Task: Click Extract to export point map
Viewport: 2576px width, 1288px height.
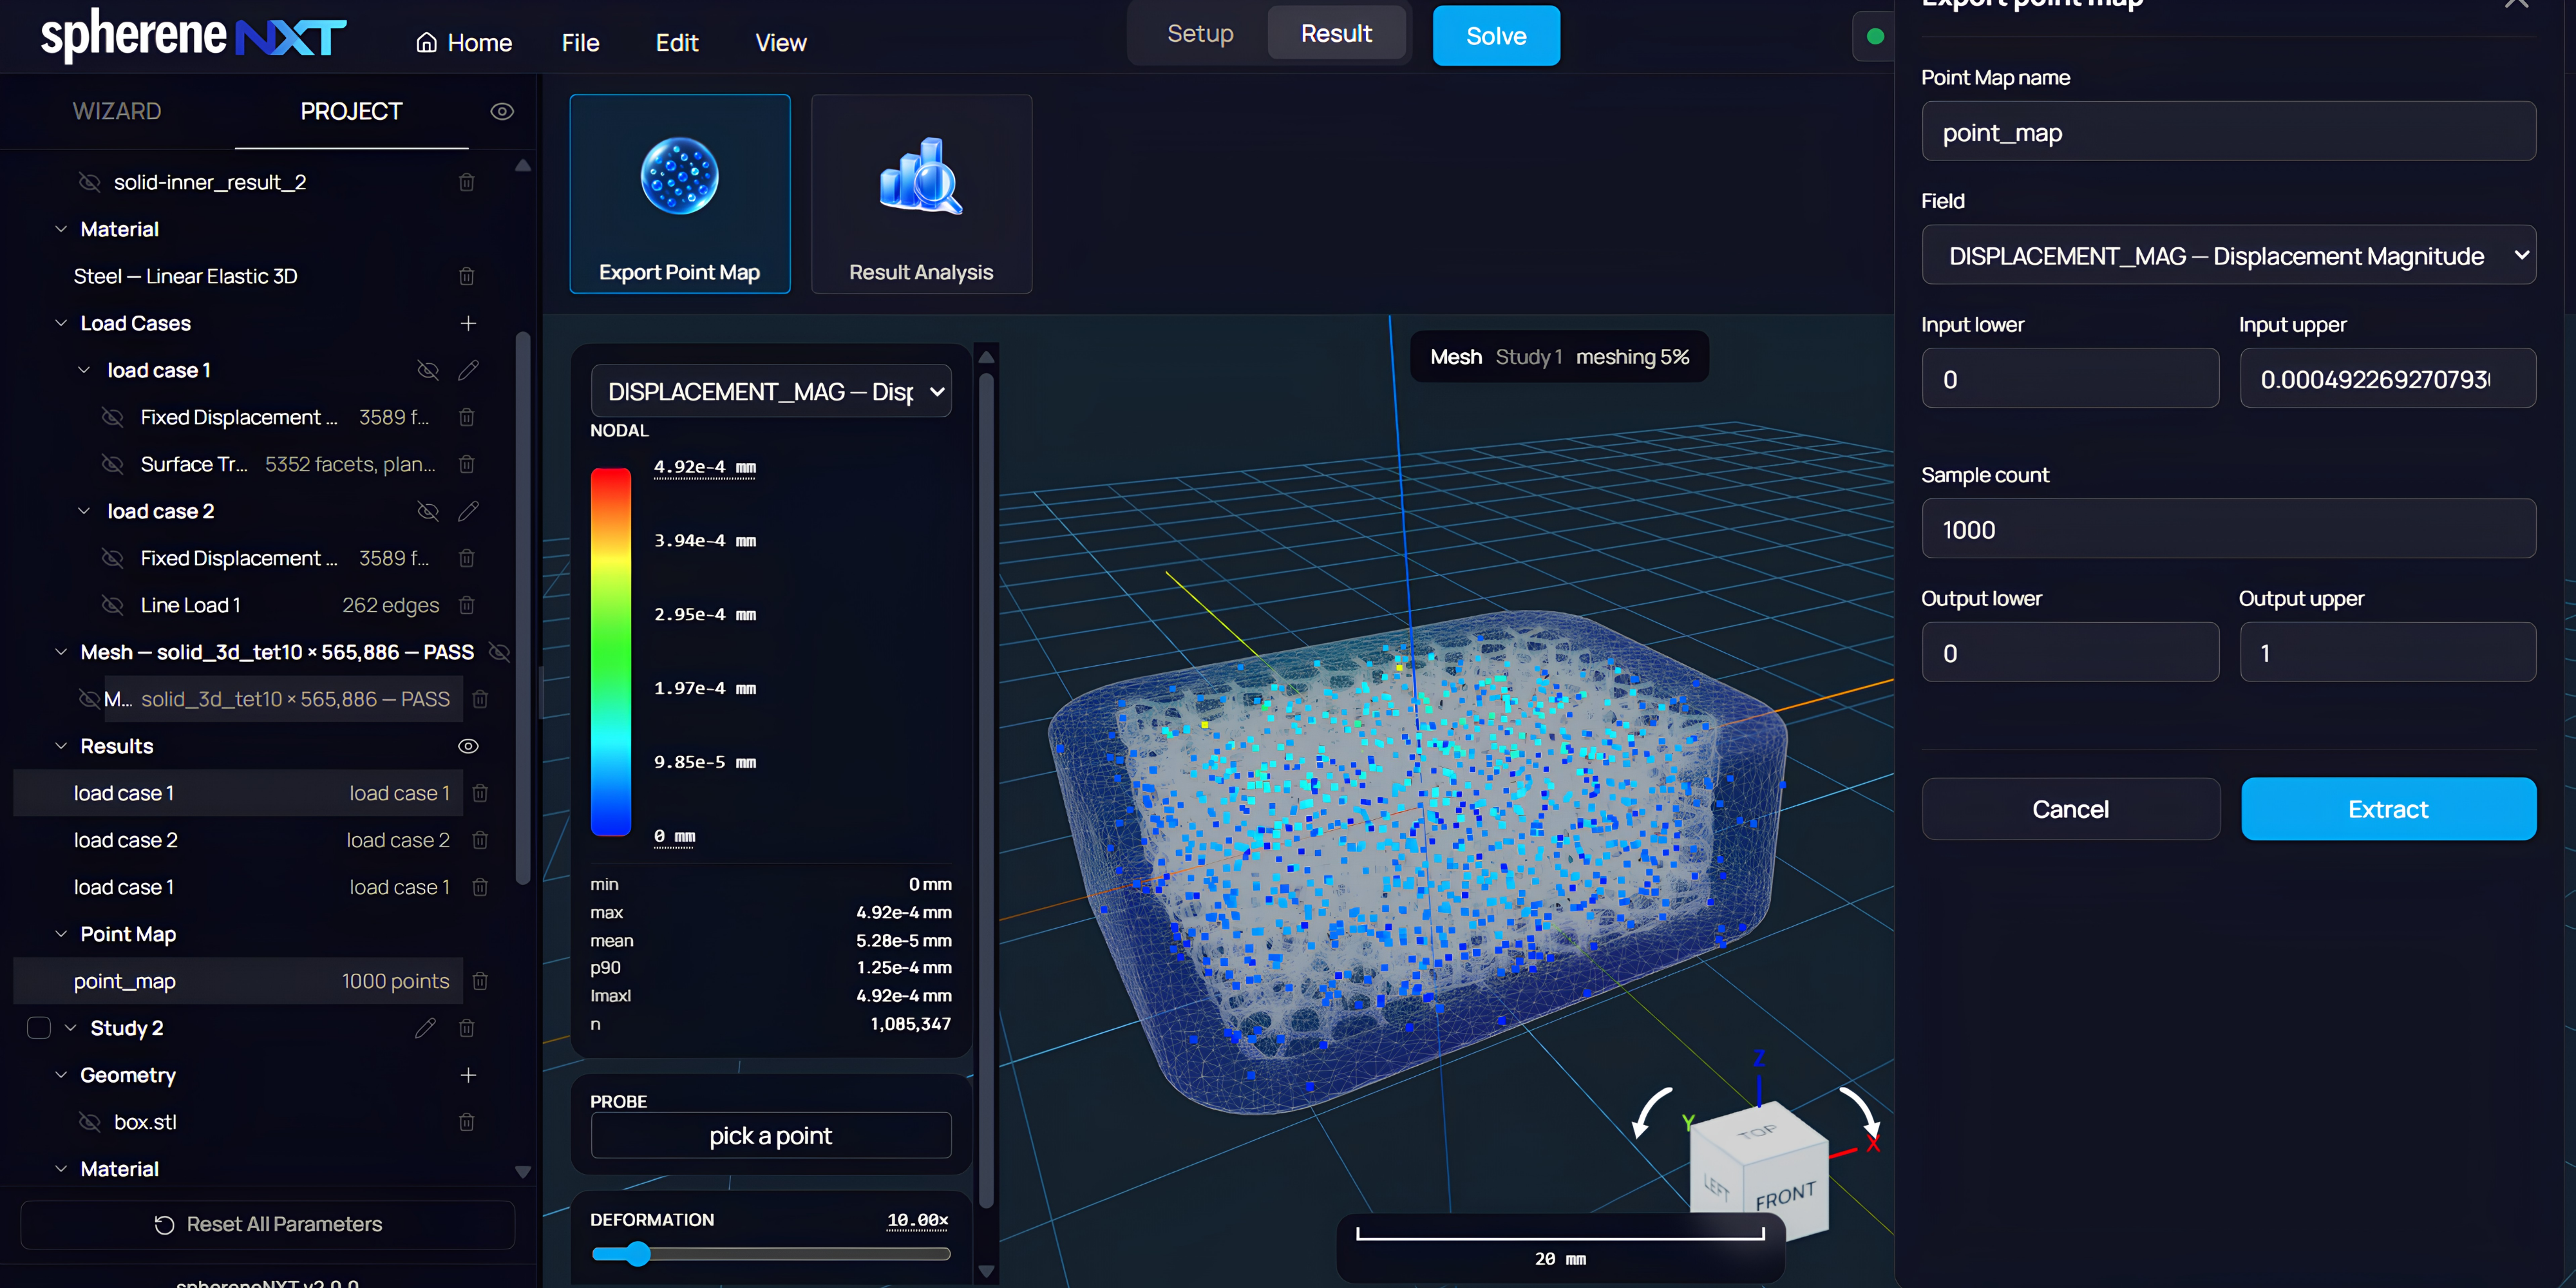Action: (x=2388, y=809)
